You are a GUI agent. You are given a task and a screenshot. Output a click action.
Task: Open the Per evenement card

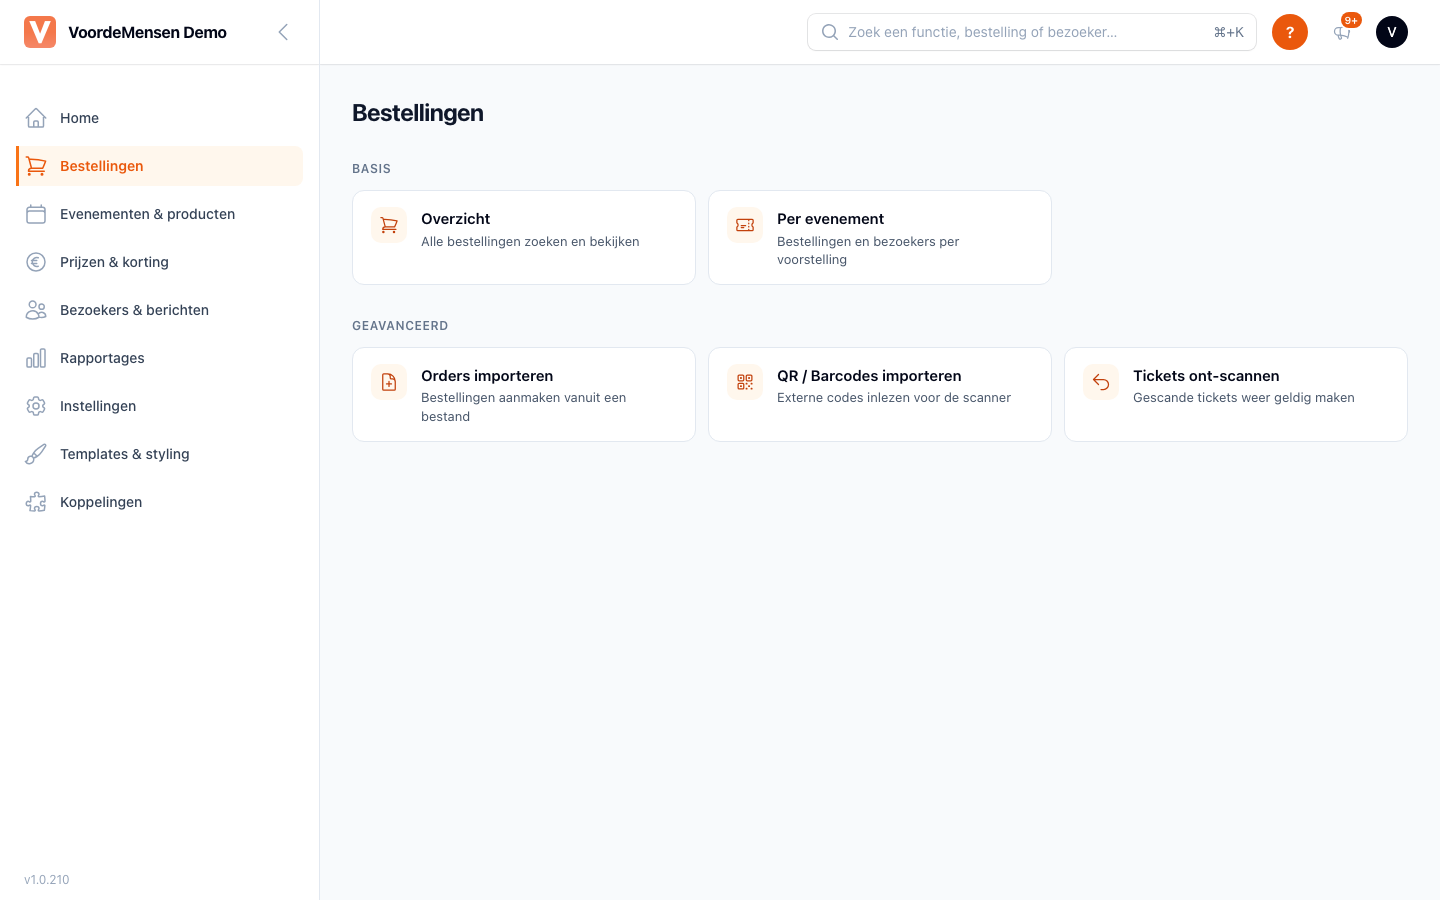(880, 237)
